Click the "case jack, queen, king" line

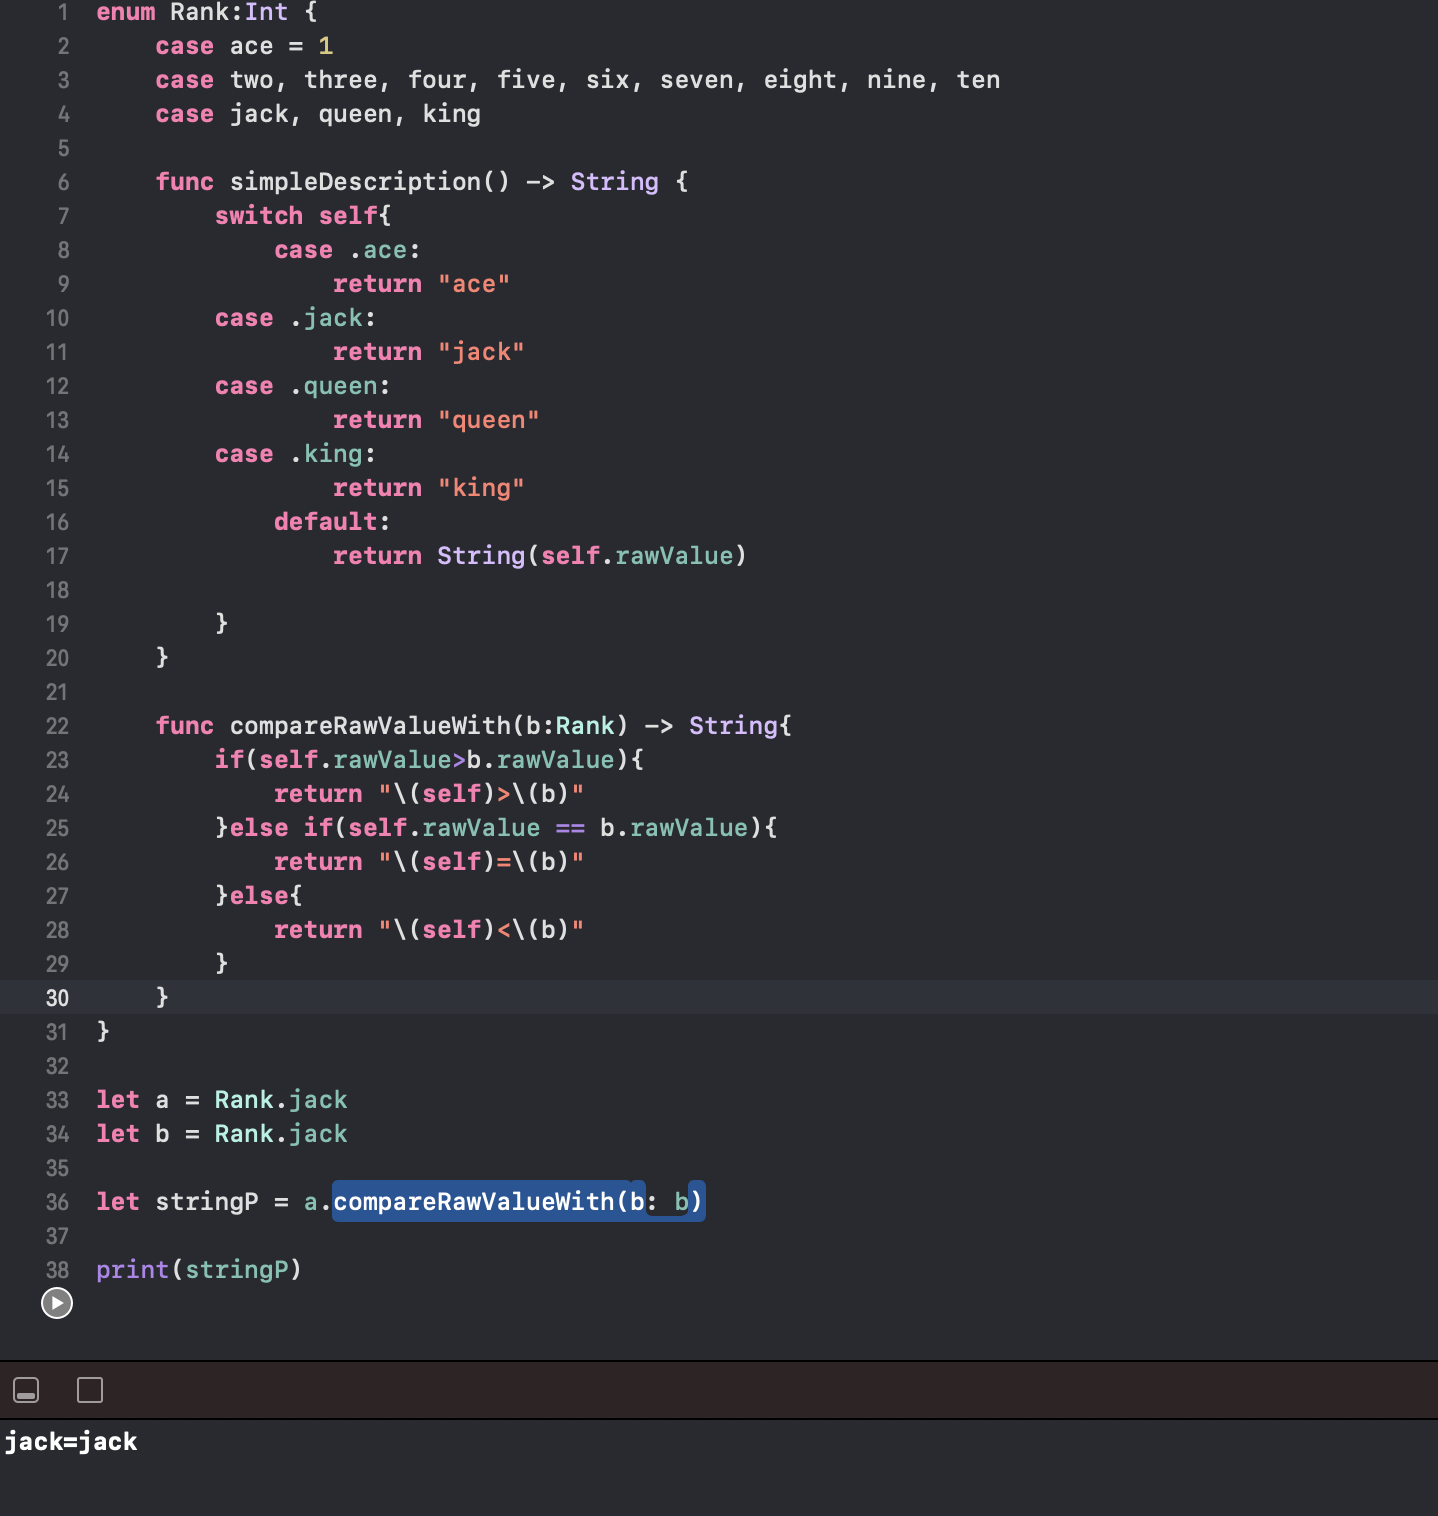click(x=318, y=114)
